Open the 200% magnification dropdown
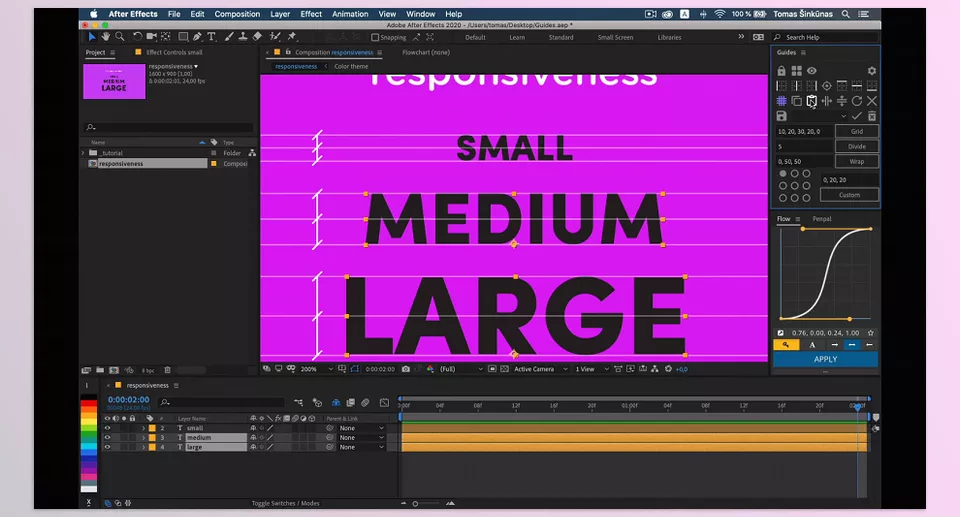Viewport: 960px width, 517px height. point(317,369)
